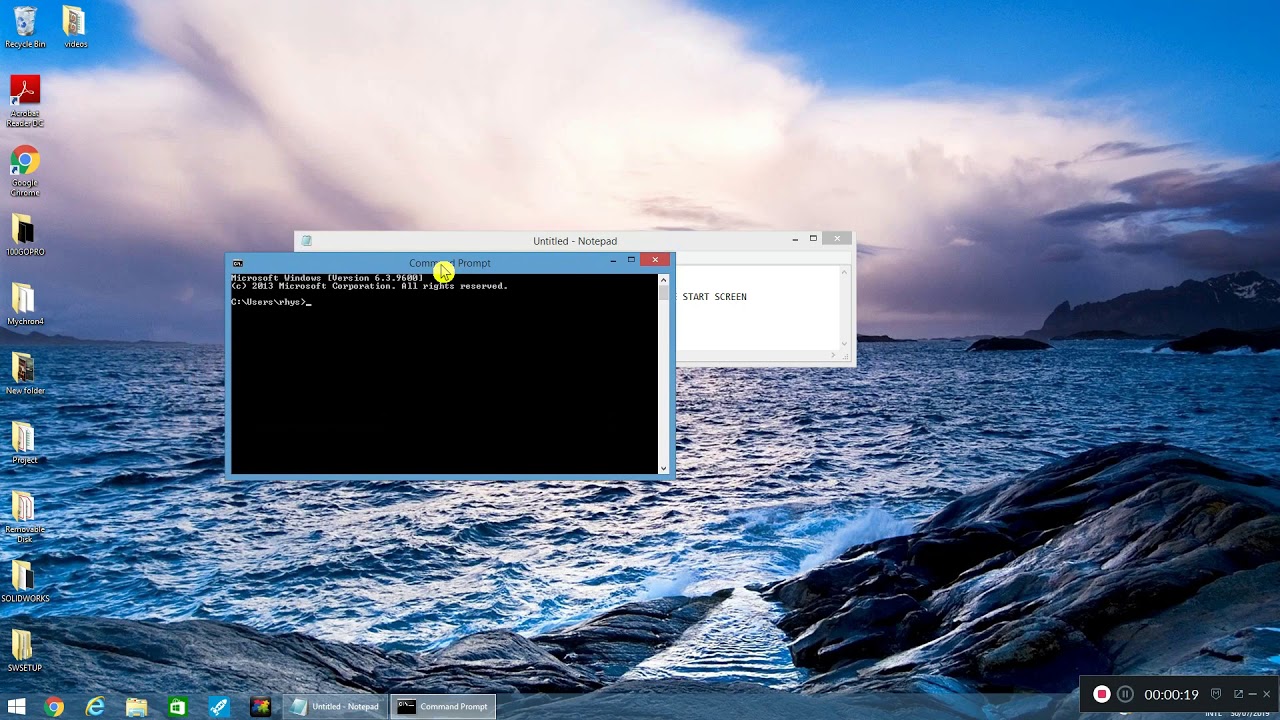Close the Untitled - Notepad window
1280x720 pixels.
(837, 239)
